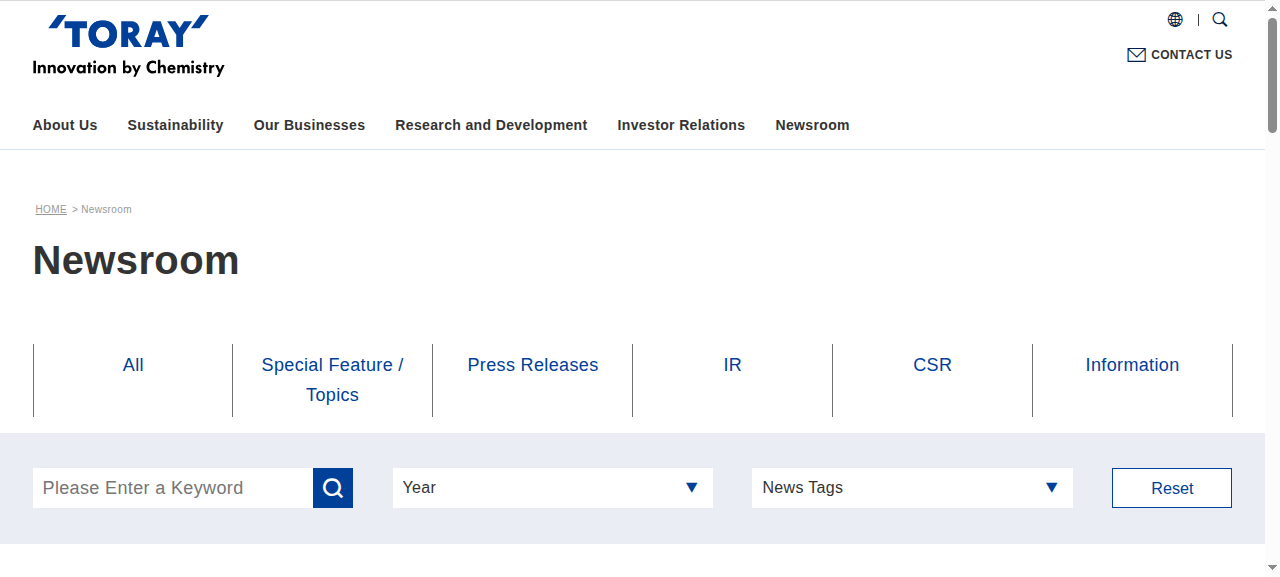Open the Newsroom navigation menu item
The width and height of the screenshot is (1280, 577).
[812, 125]
